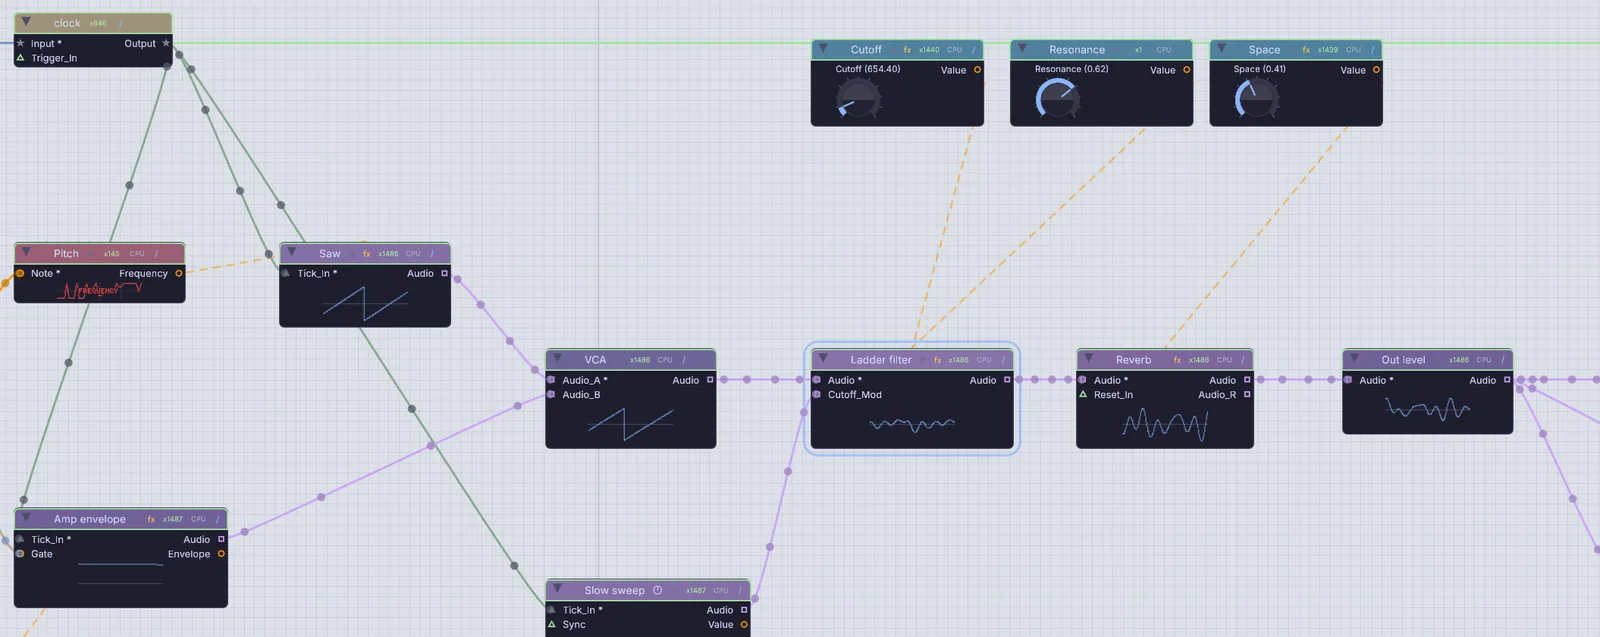Collapse the Out level node triangle
Image resolution: width=1600 pixels, height=637 pixels.
click(x=1354, y=359)
